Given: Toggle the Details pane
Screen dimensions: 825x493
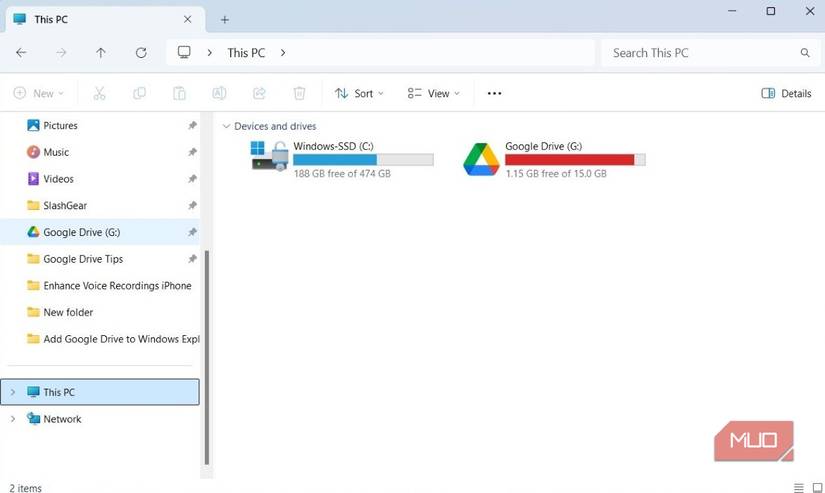Looking at the screenshot, I should tap(786, 93).
